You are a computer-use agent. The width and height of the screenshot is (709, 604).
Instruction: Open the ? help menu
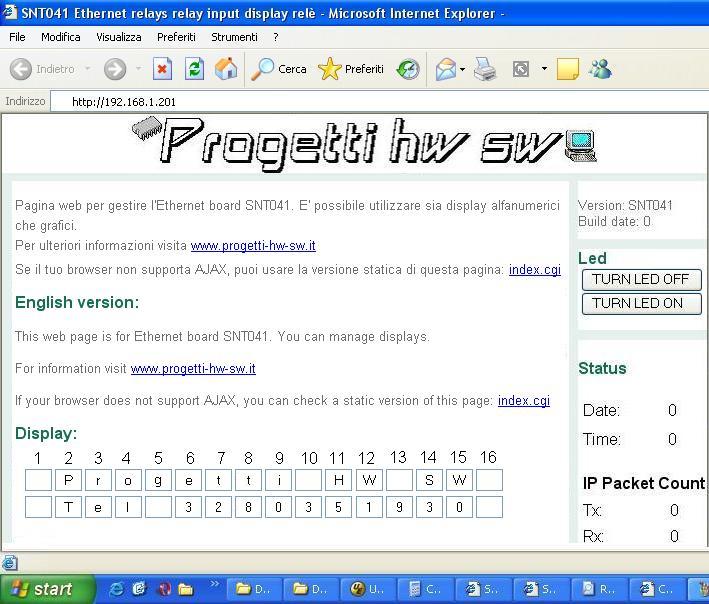276,37
